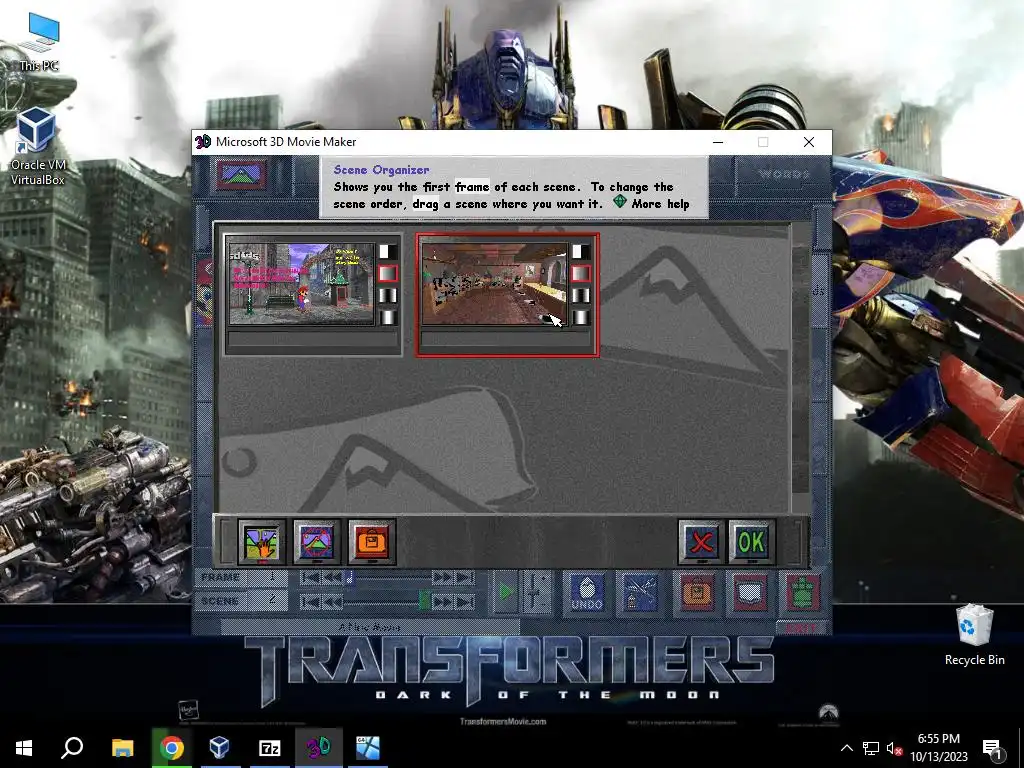Adjust the volume control slider
The height and width of the screenshot is (768, 1024).
(536, 592)
